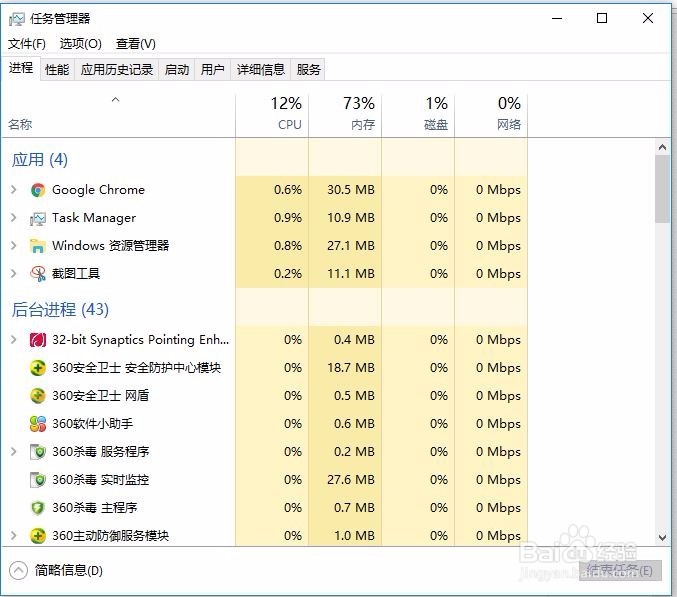Open the 查看(V) menu
The height and width of the screenshot is (597, 677).
(x=136, y=44)
